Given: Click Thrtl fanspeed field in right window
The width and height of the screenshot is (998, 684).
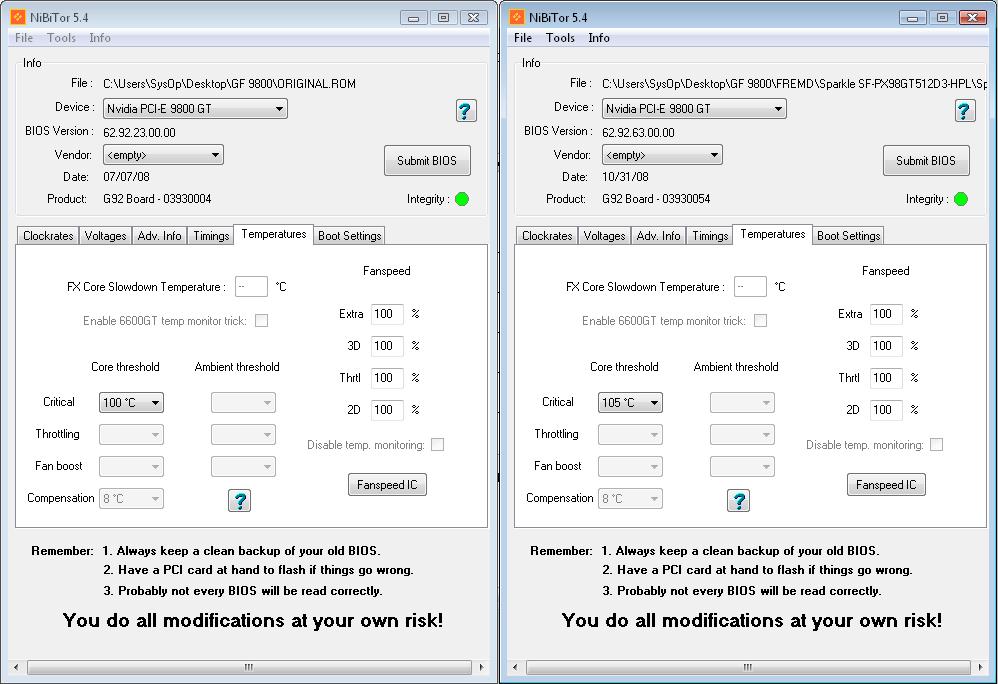Looking at the screenshot, I should click(886, 378).
